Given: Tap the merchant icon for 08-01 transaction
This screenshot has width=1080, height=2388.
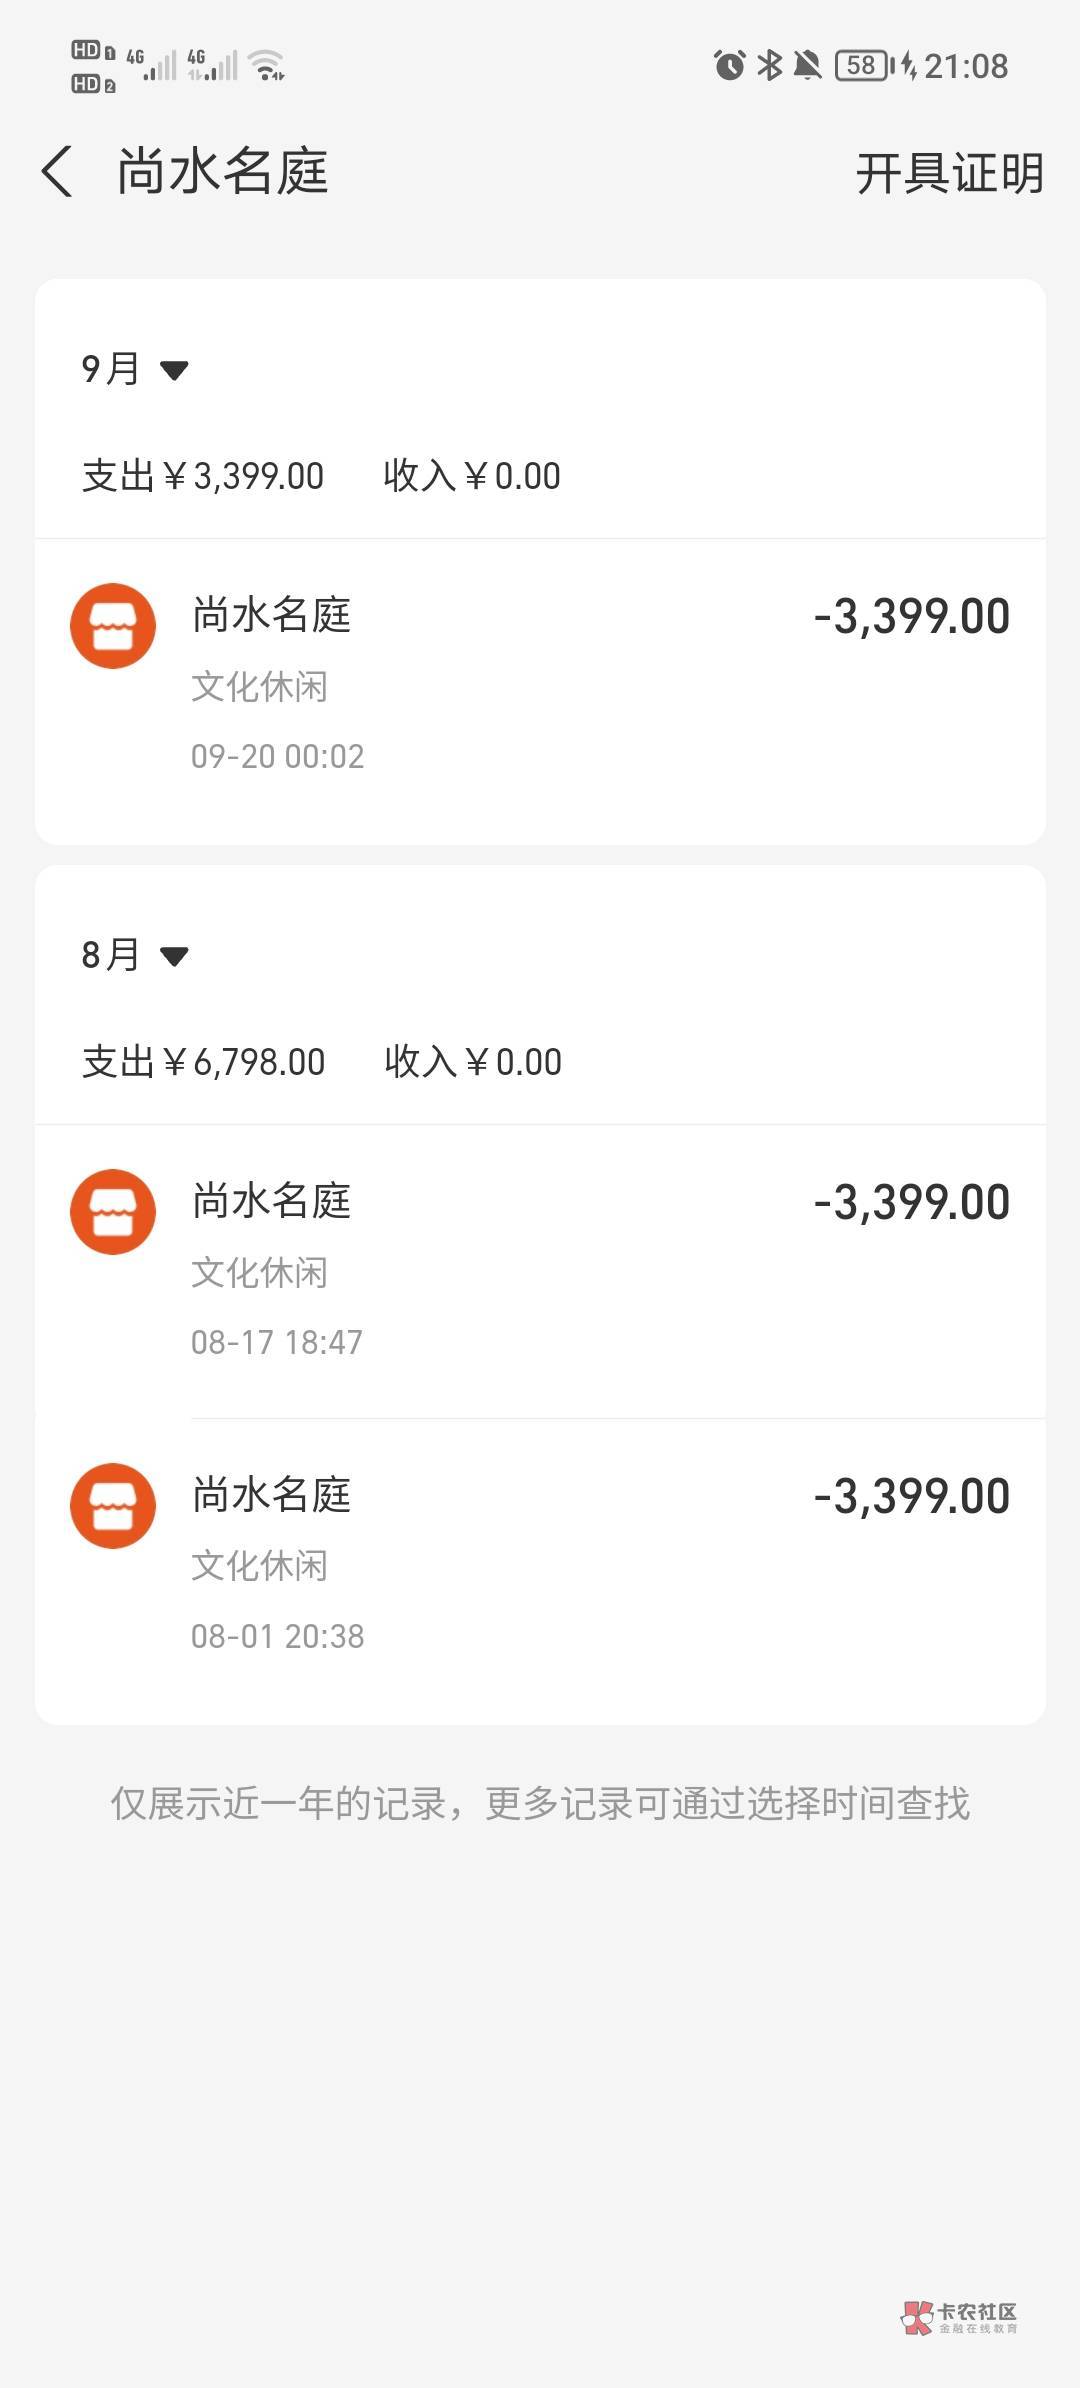Looking at the screenshot, I should pos(113,1506).
